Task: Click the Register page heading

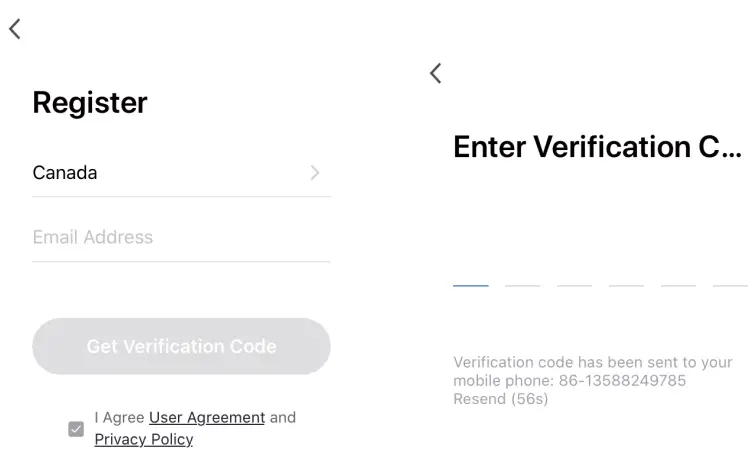Action: 90,102
